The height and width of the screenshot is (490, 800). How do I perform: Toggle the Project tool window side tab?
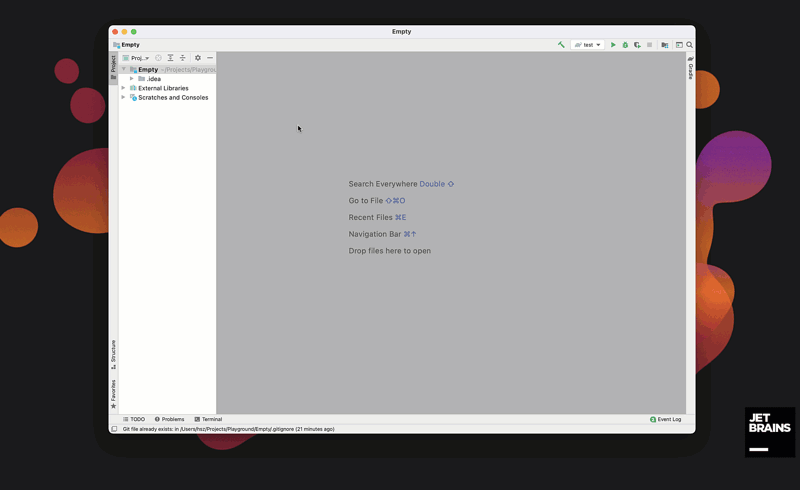[113, 67]
